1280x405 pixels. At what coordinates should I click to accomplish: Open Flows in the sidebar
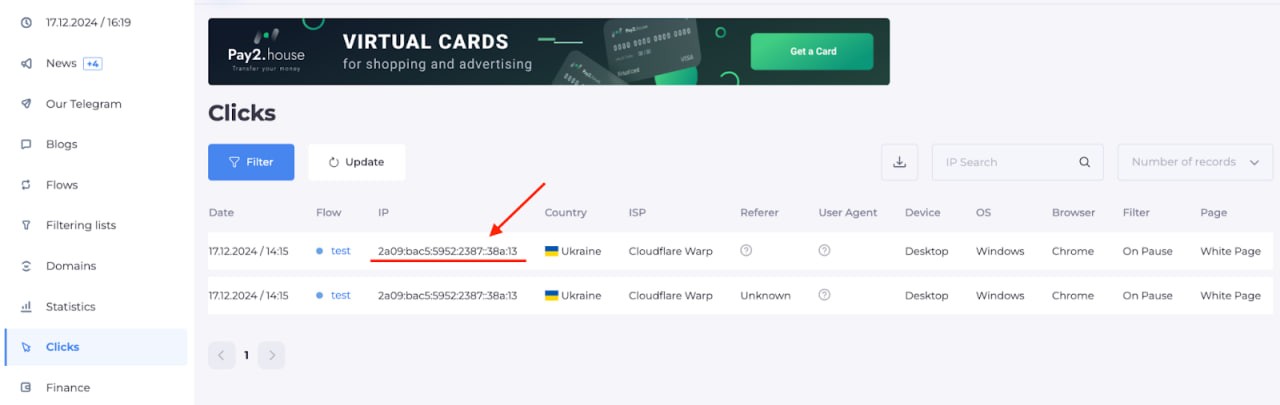pos(61,185)
